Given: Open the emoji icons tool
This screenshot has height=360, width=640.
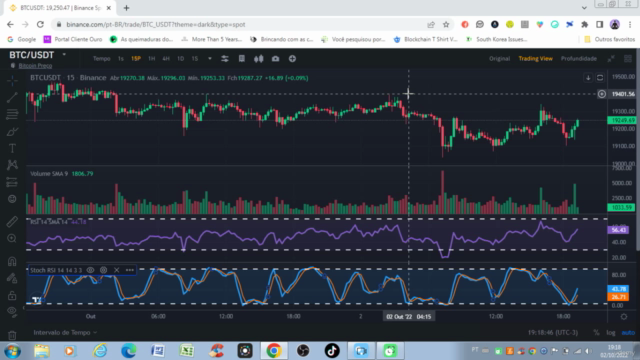Looking at the screenshot, I should tap(12, 199).
